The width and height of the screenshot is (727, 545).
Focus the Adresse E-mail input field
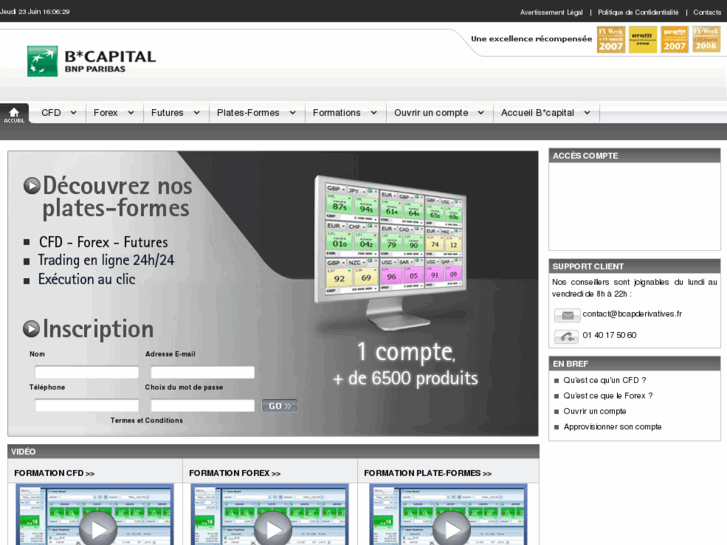click(x=203, y=372)
